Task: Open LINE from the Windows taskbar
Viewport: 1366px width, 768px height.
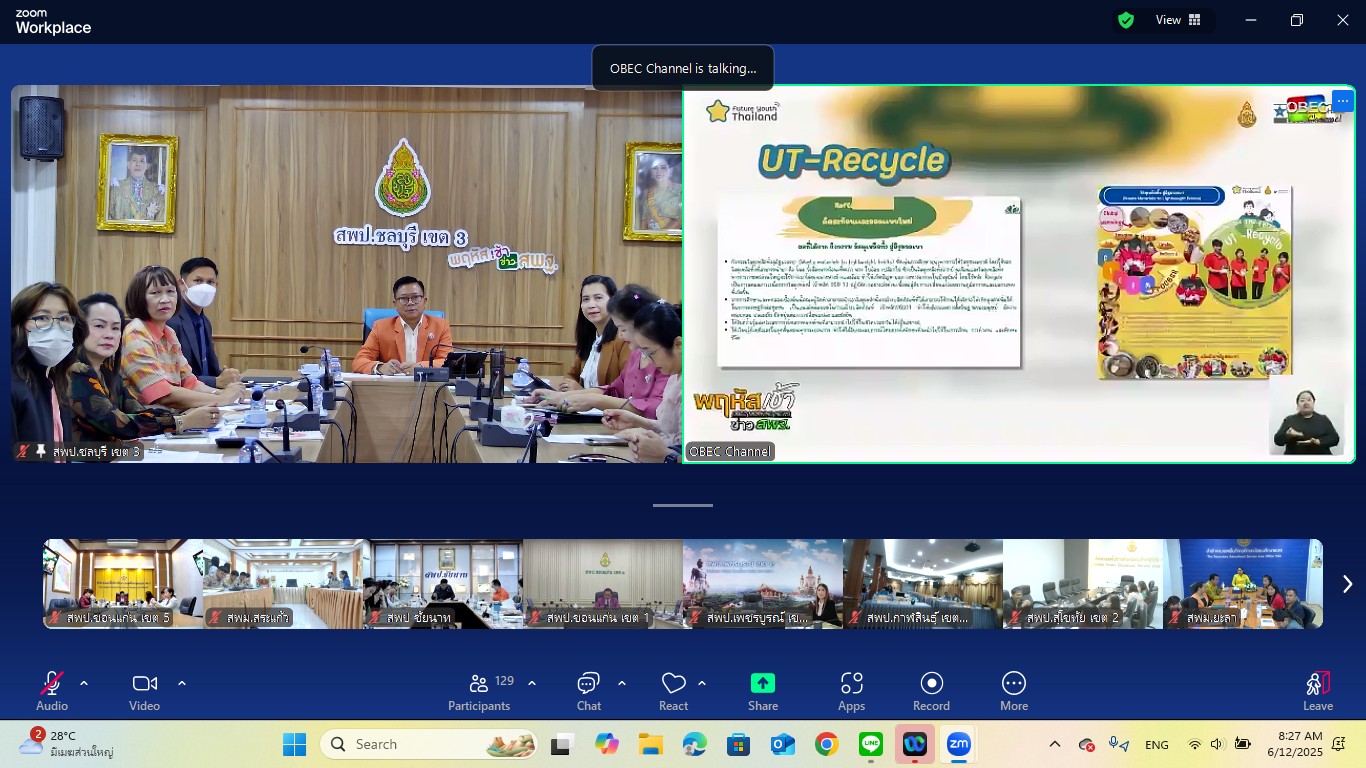Action: click(x=871, y=744)
